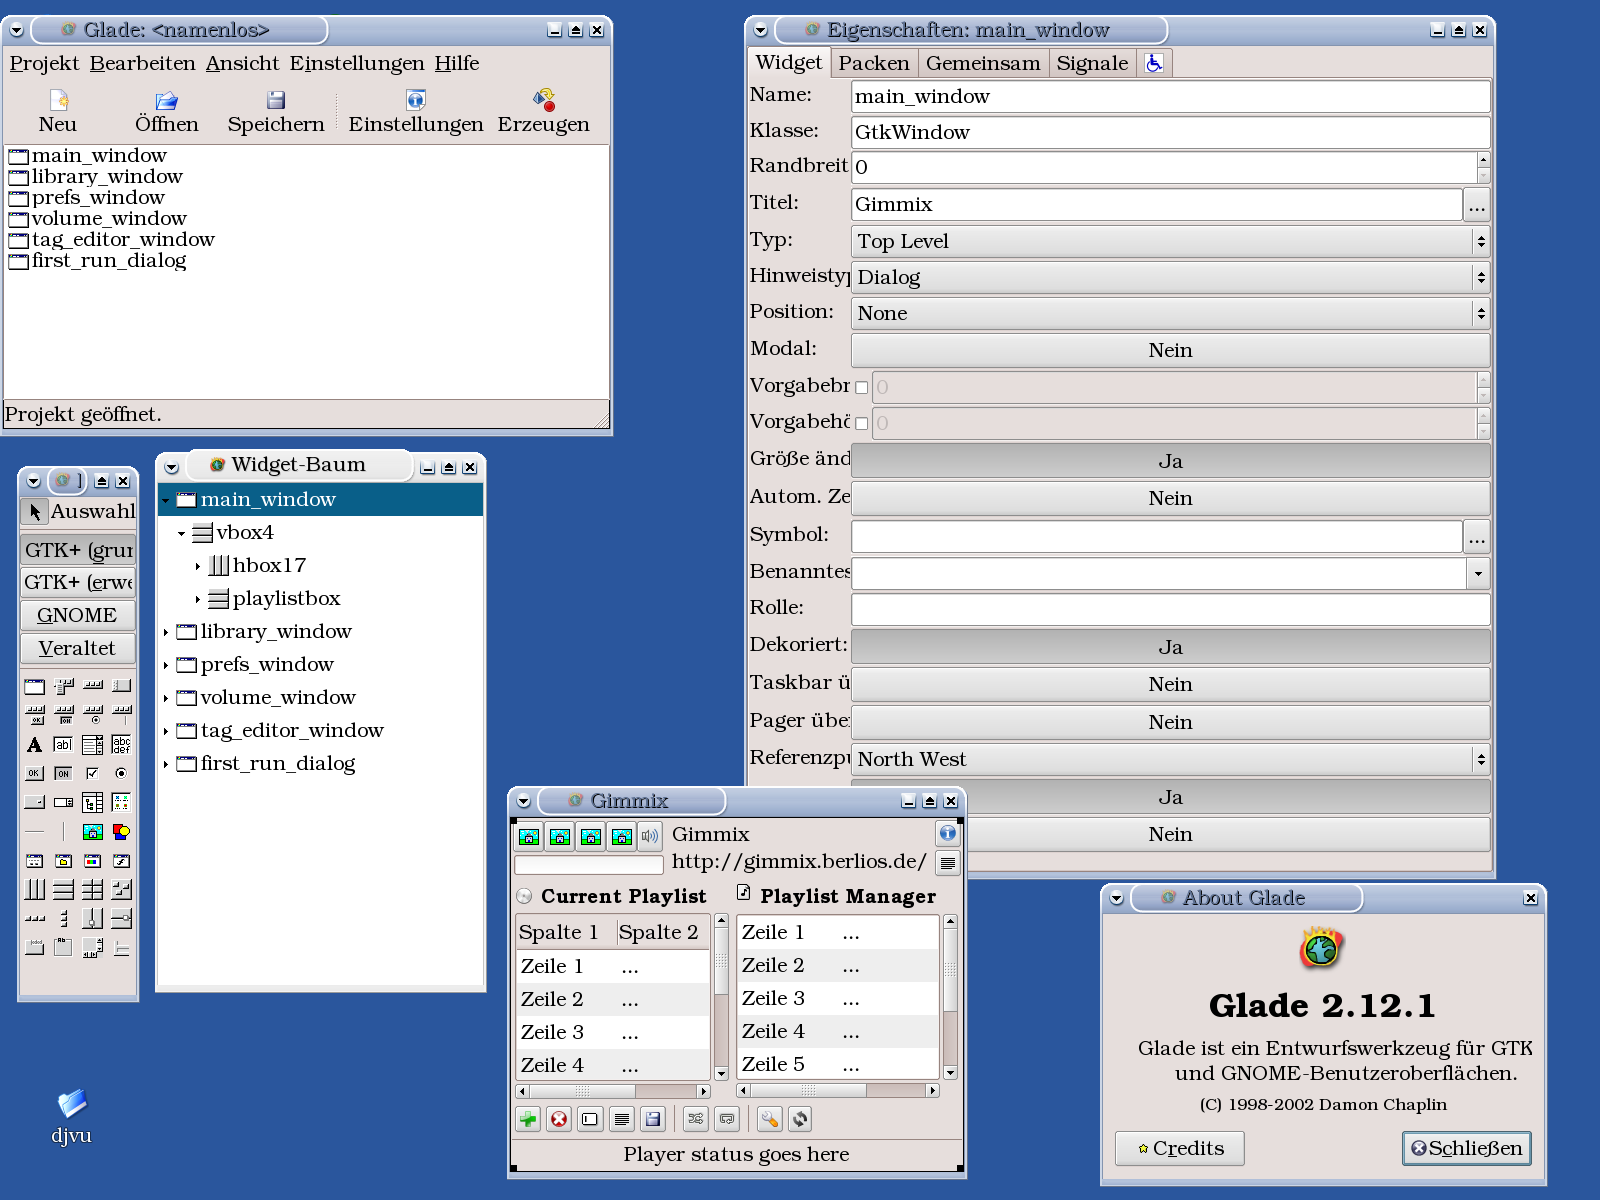Expand hbox17 in the Widget-Baum tree

click(x=198, y=566)
